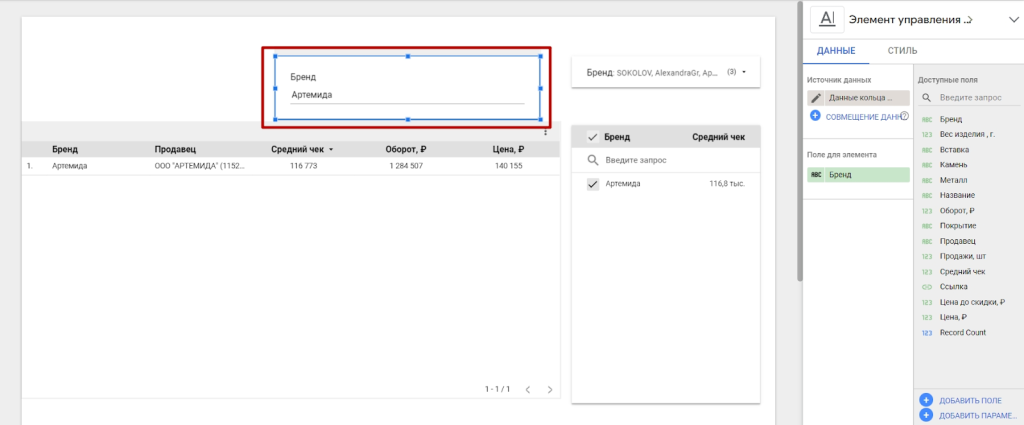Viewport: 1024px width, 425px height.
Task: Click the pencil icon to edit data source
Action: (x=817, y=98)
